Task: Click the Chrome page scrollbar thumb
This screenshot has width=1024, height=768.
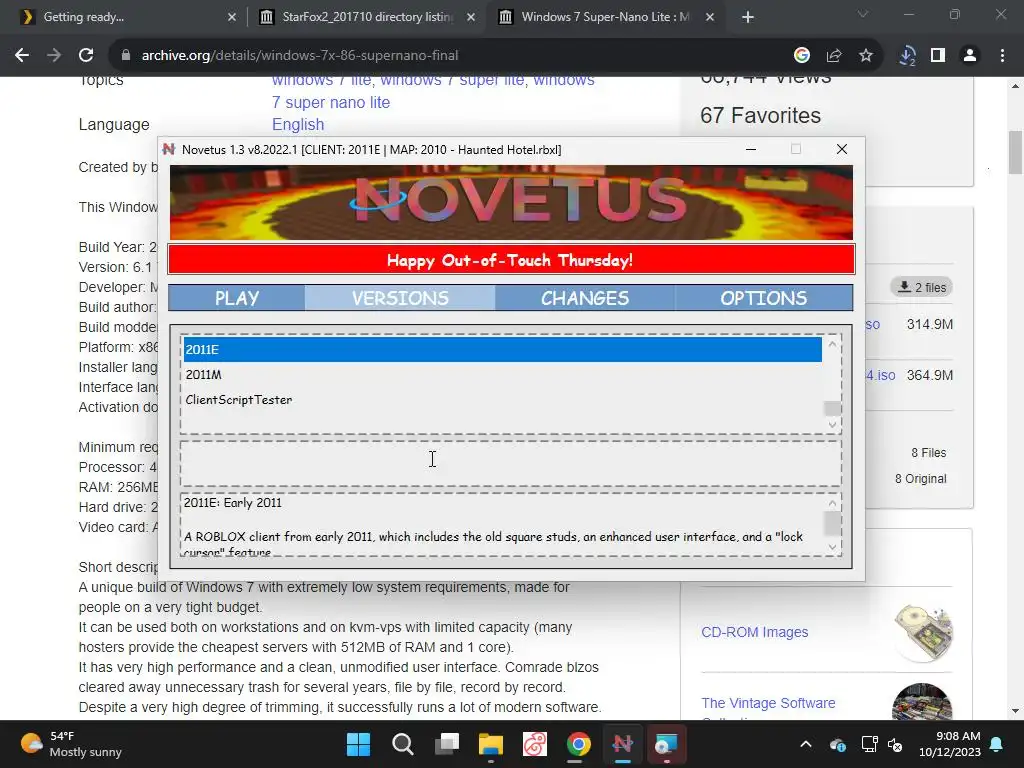Action: click(x=1016, y=153)
